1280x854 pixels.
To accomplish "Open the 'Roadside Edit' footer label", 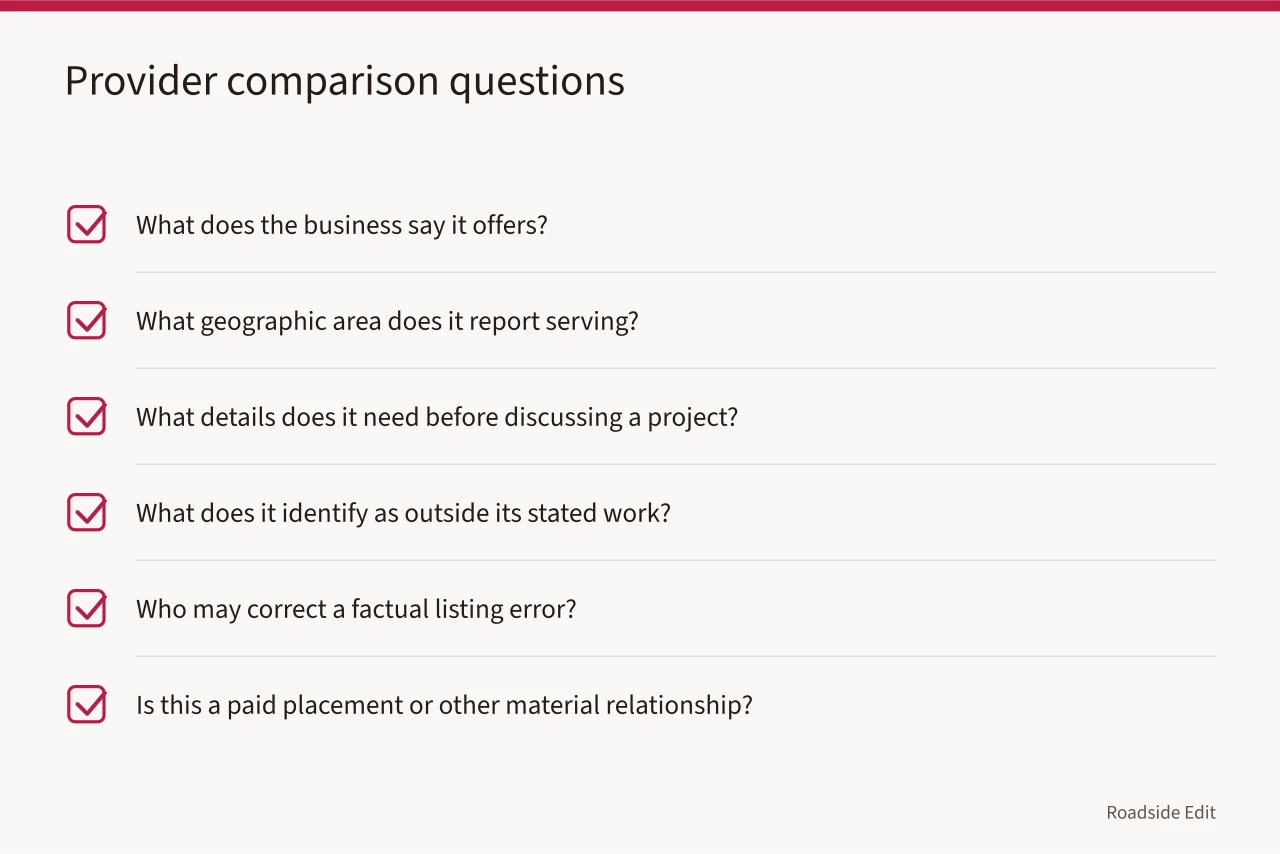I will click(1161, 812).
